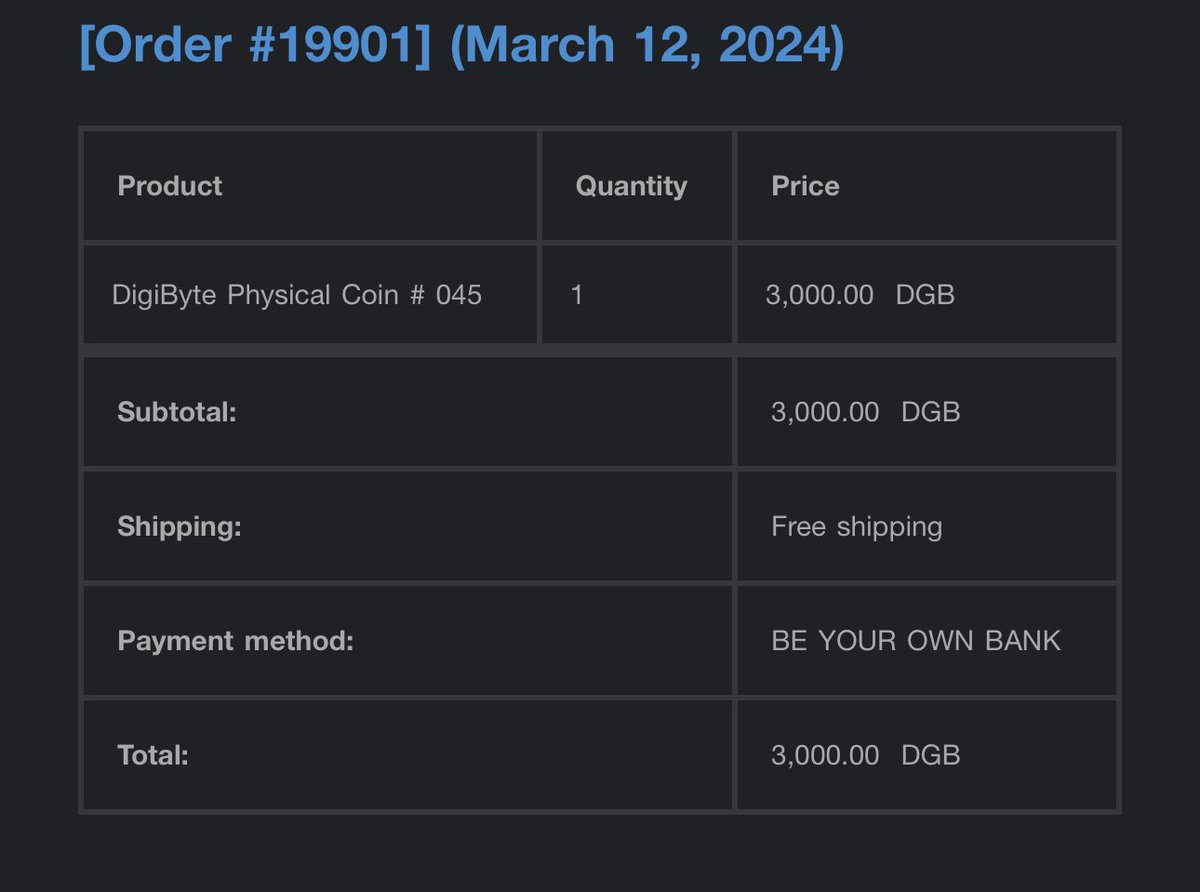Click the total amount 3,000.00 DGB
Image resolution: width=1200 pixels, height=892 pixels.
[x=866, y=755]
